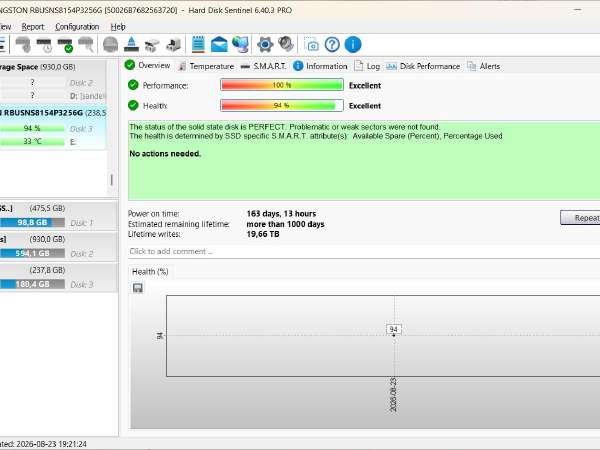Open the disk with clock scheduled test icon
Viewport: 600px width, 450px height.
point(44,45)
